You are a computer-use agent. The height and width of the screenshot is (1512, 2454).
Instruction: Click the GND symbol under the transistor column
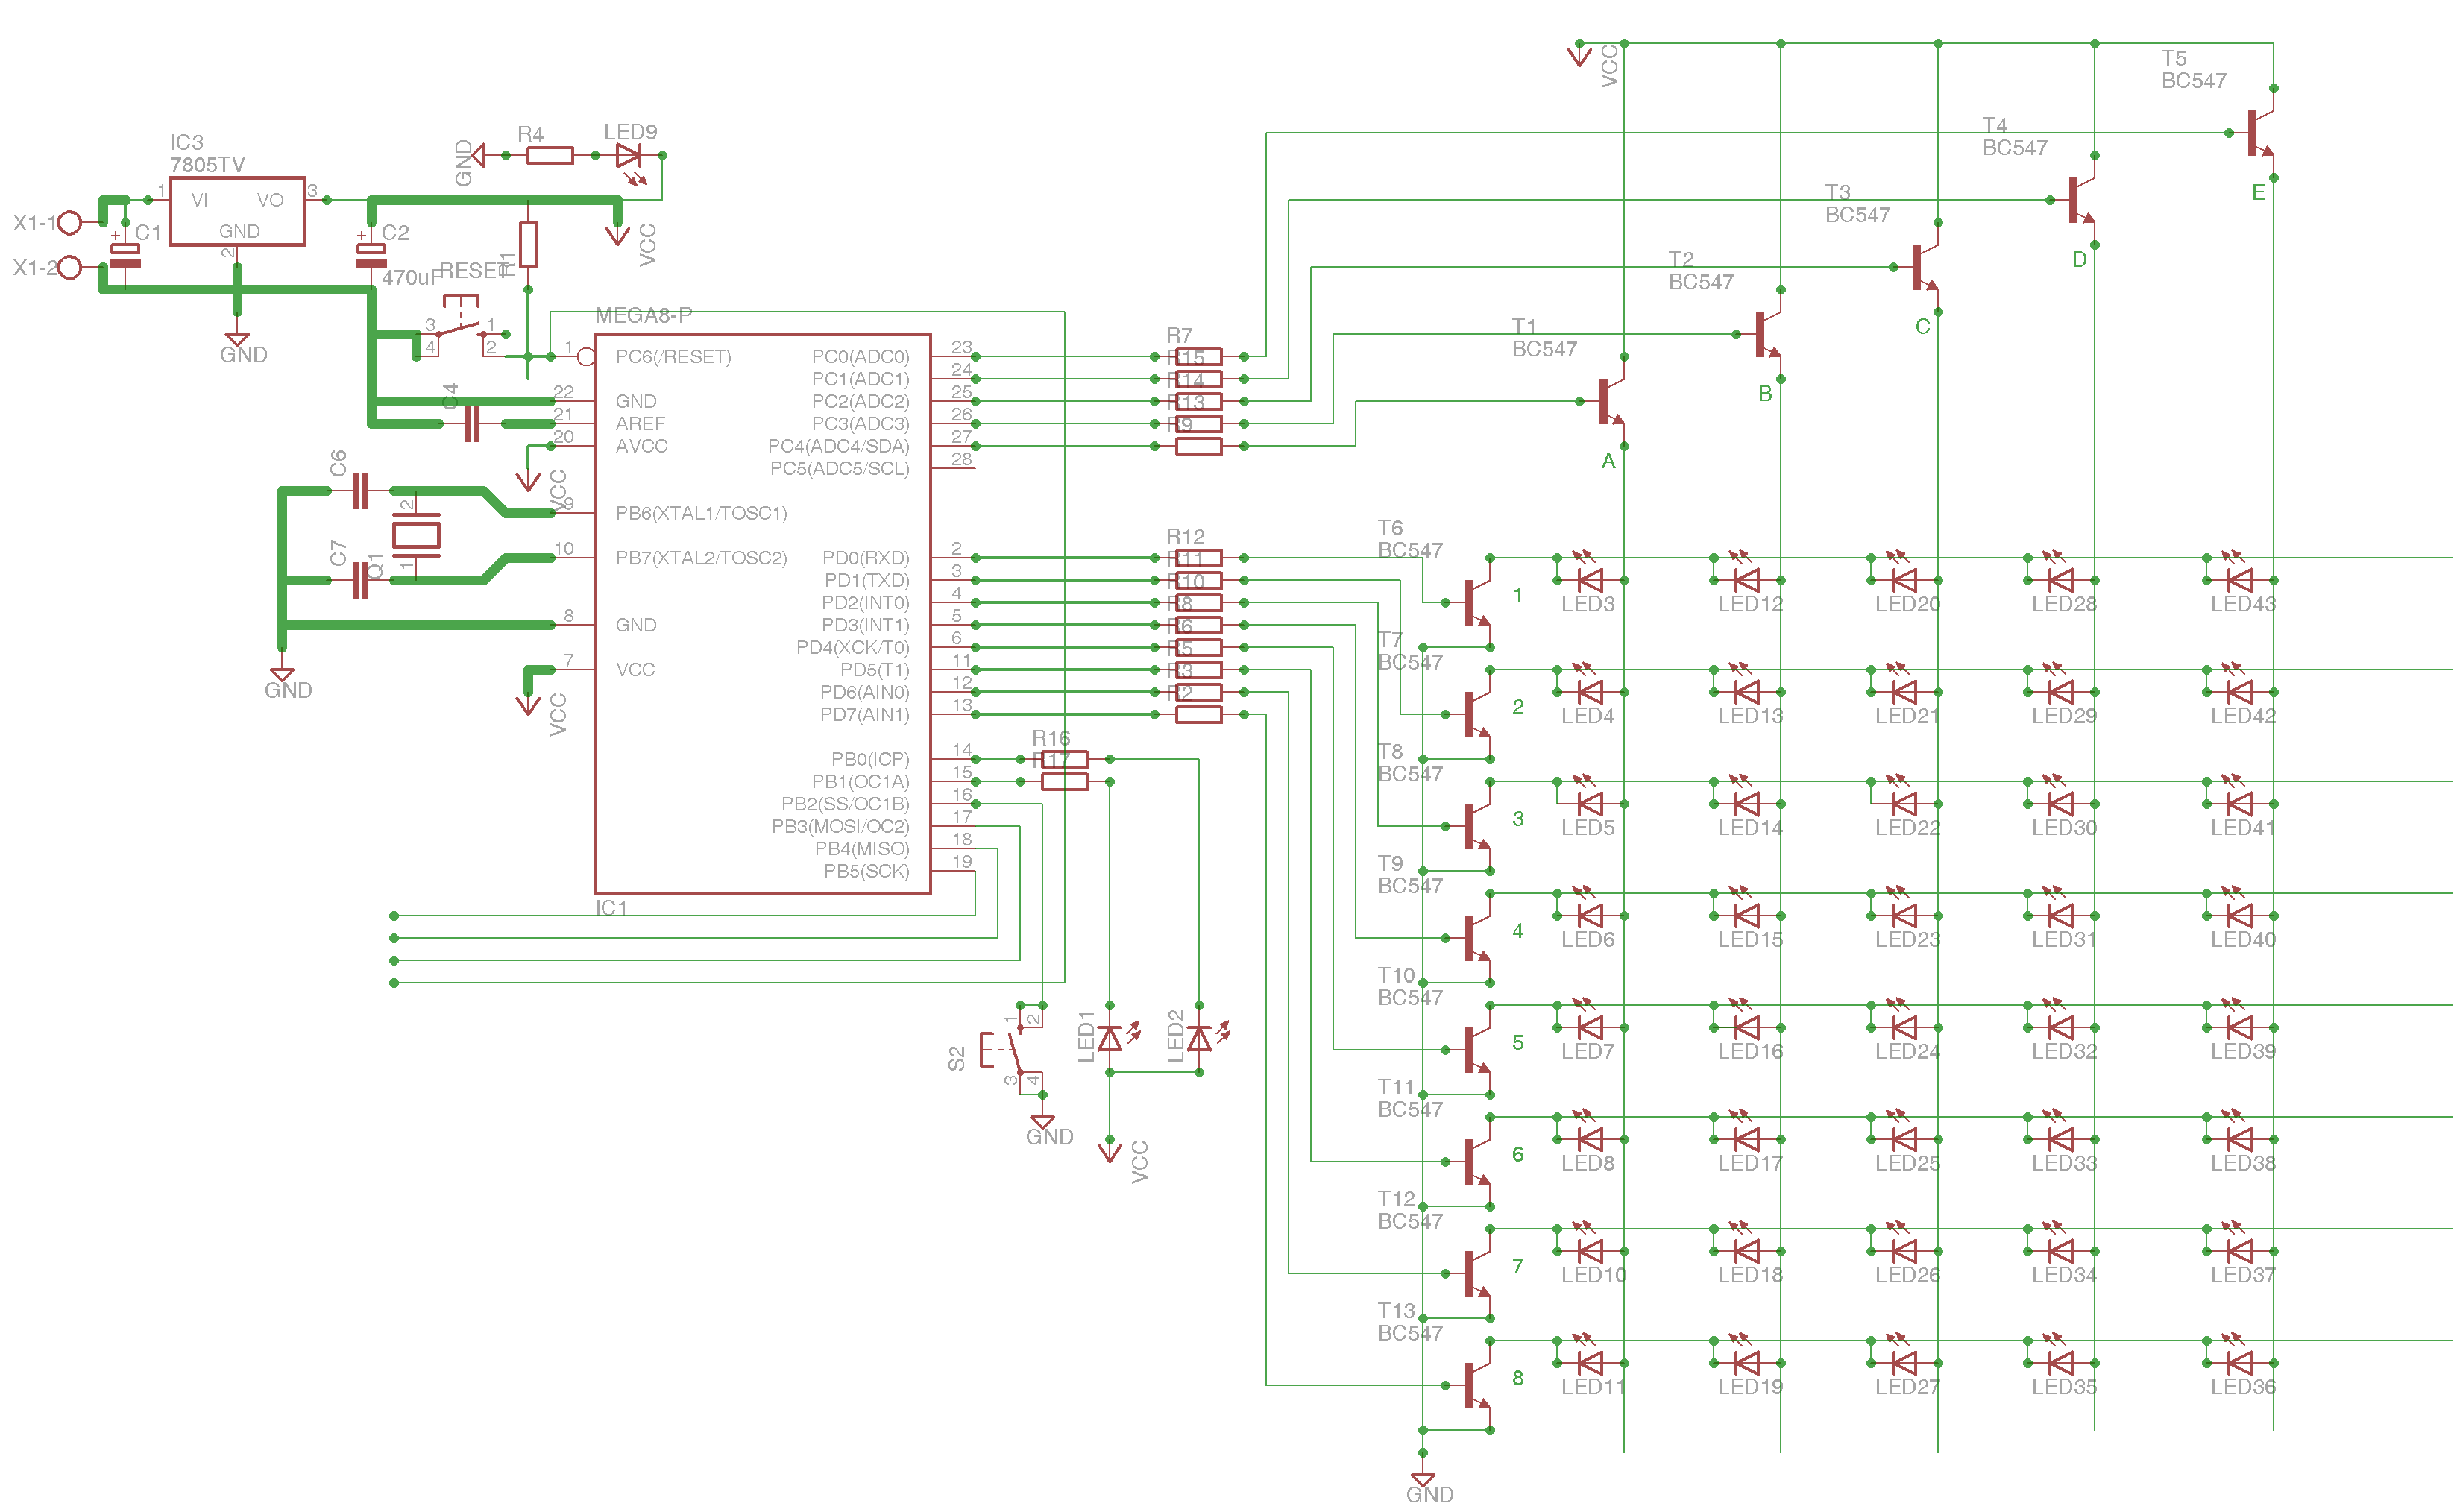click(x=1422, y=1480)
